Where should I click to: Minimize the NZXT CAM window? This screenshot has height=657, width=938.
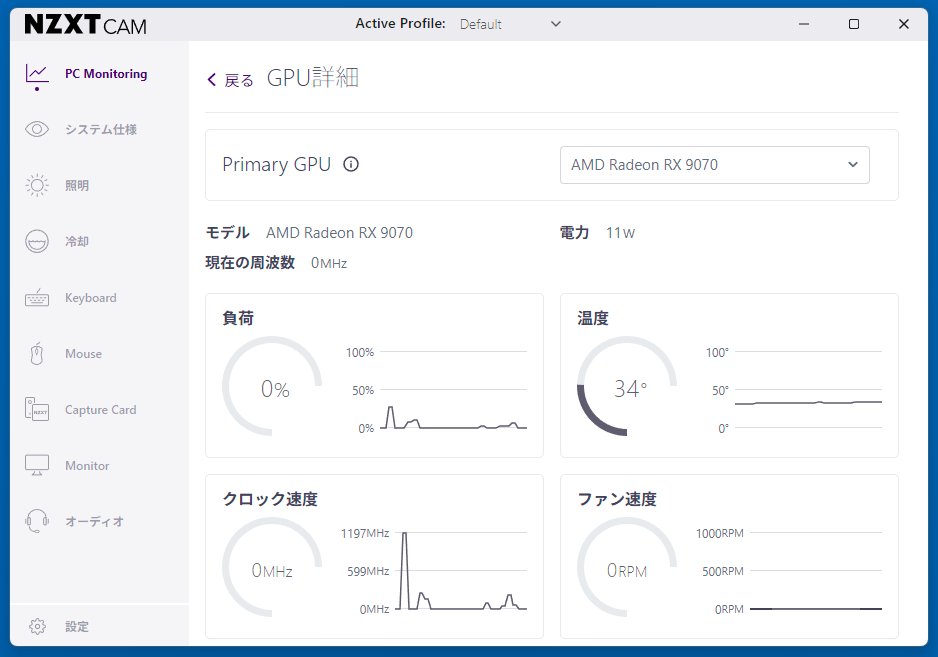click(x=804, y=24)
